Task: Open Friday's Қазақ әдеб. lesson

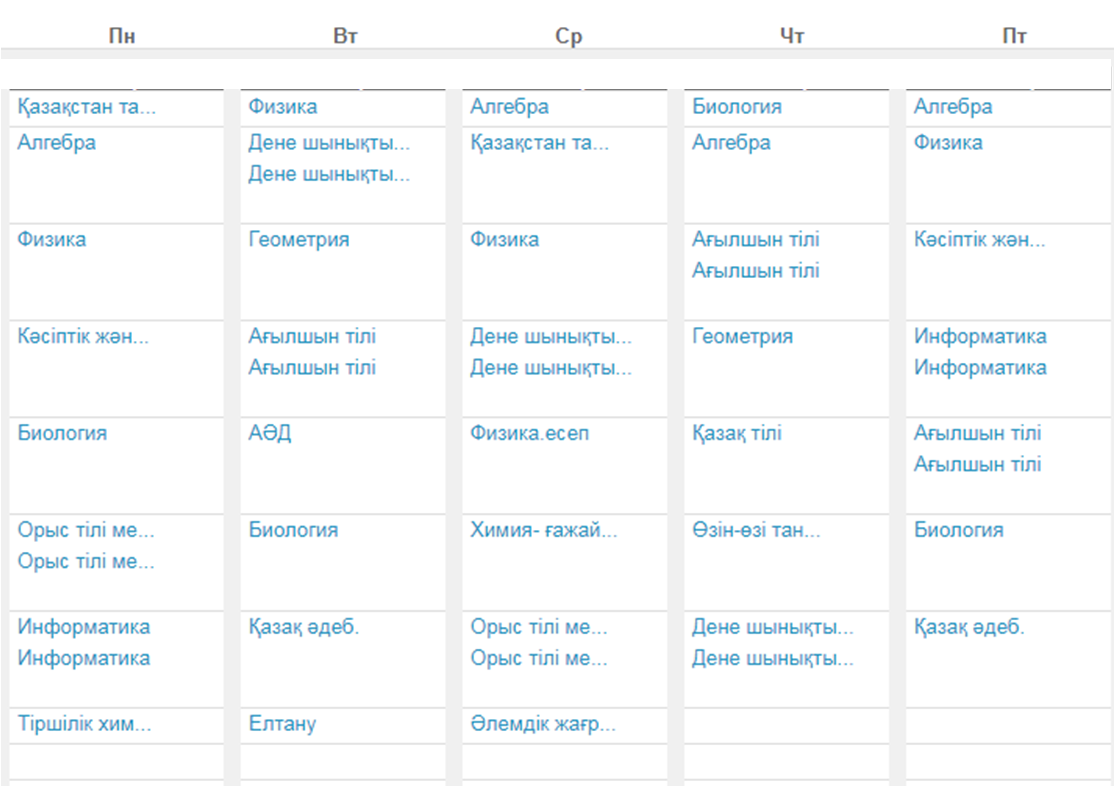Action: (969, 627)
